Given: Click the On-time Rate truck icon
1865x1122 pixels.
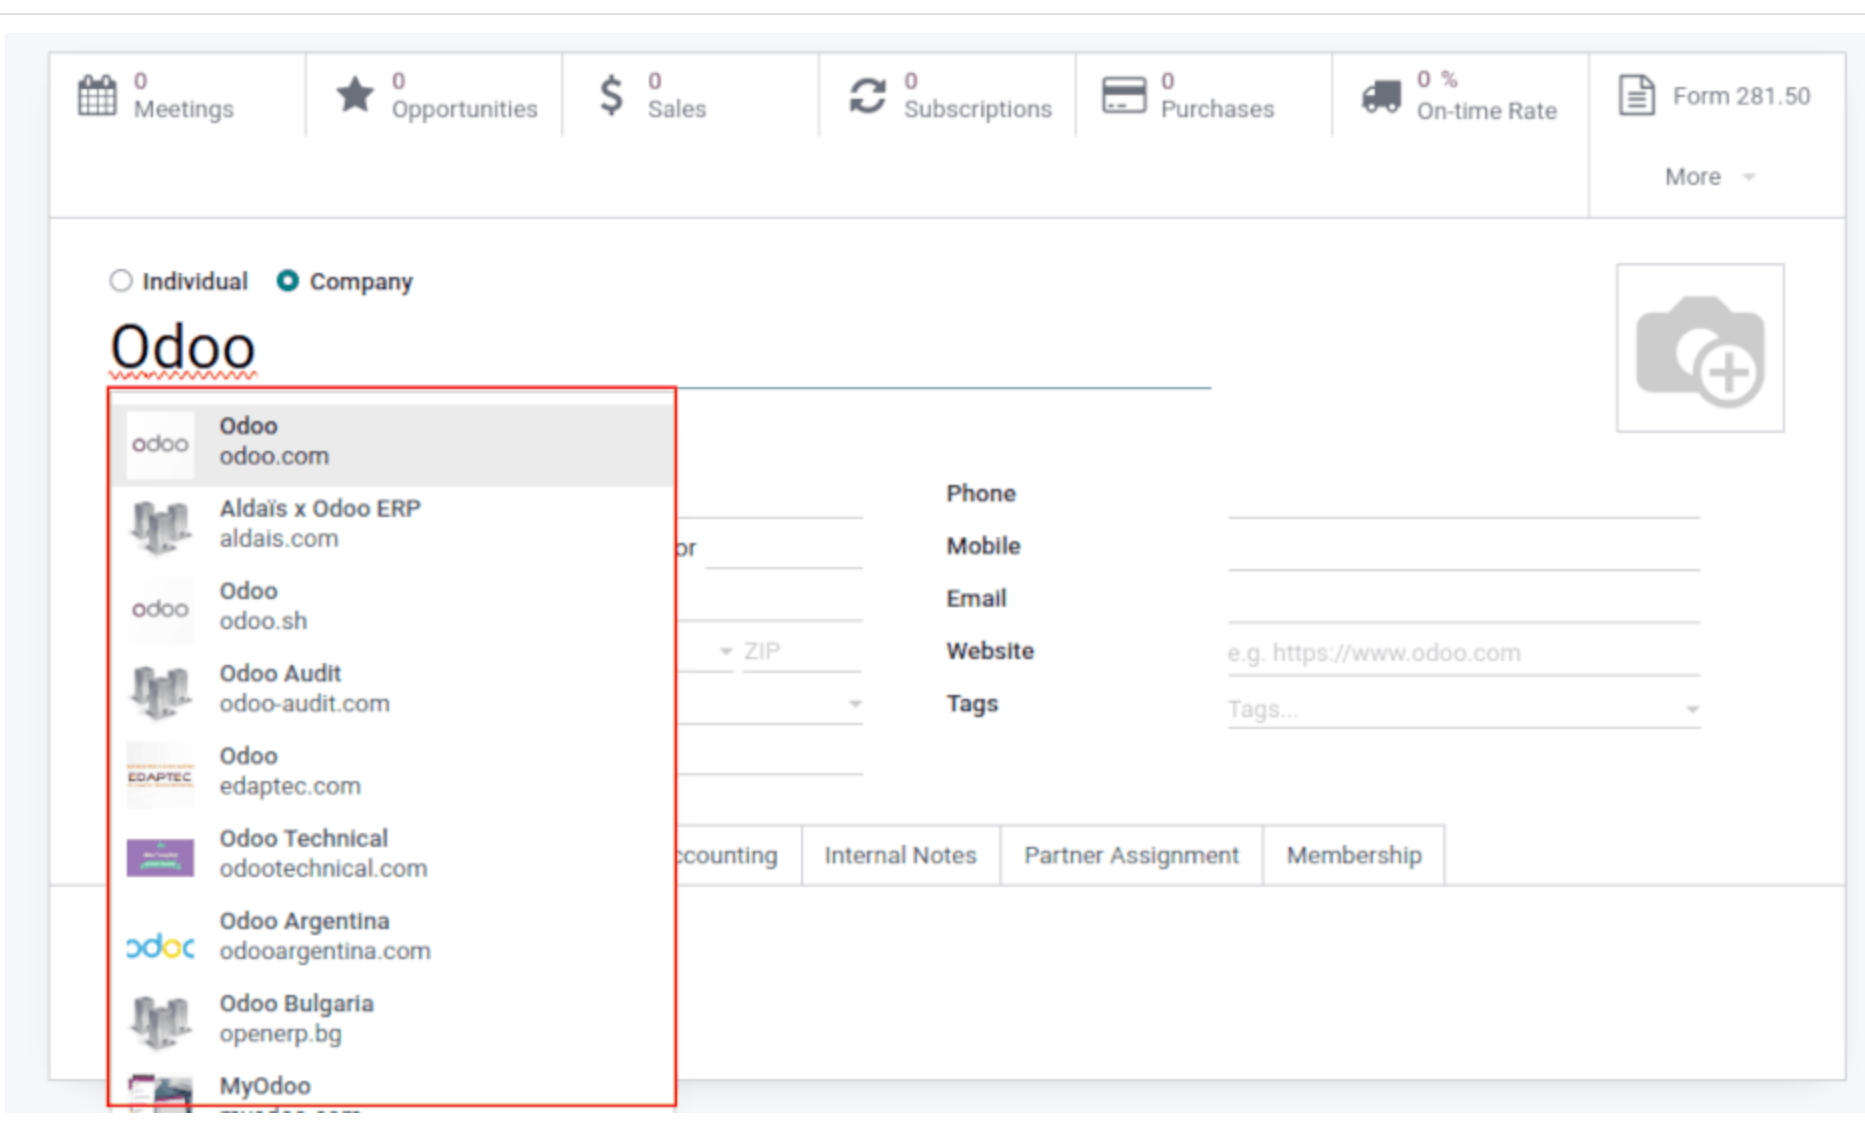Looking at the screenshot, I should 1381,97.
